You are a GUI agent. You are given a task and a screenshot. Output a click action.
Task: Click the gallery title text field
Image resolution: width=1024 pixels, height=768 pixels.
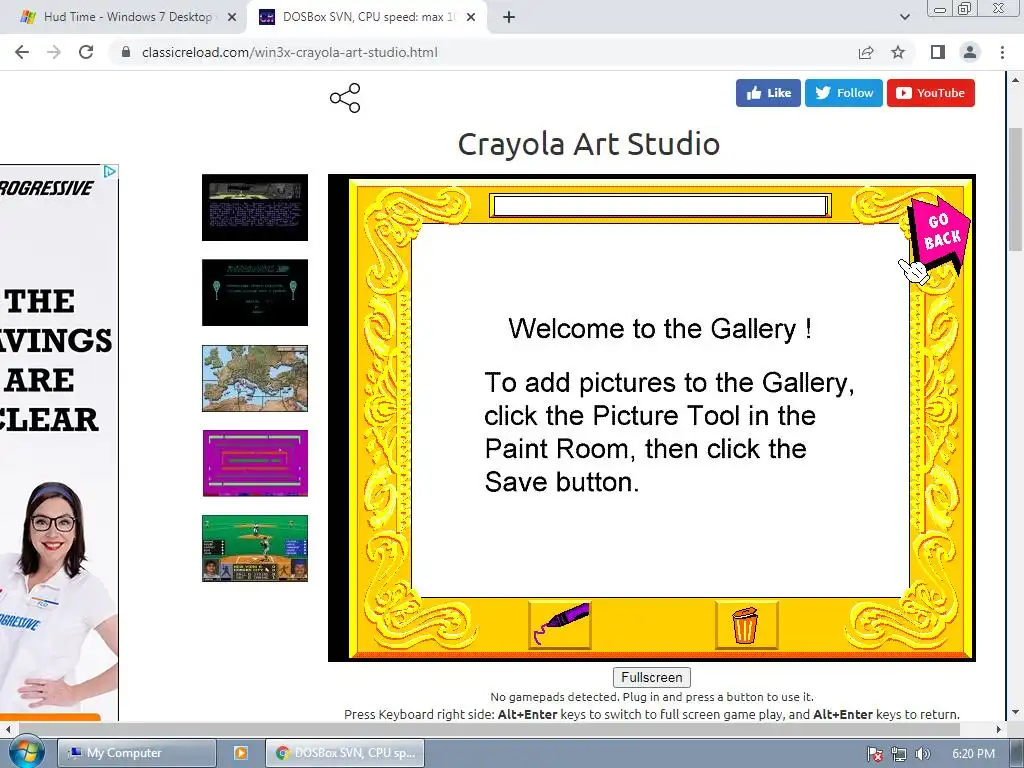pos(660,206)
